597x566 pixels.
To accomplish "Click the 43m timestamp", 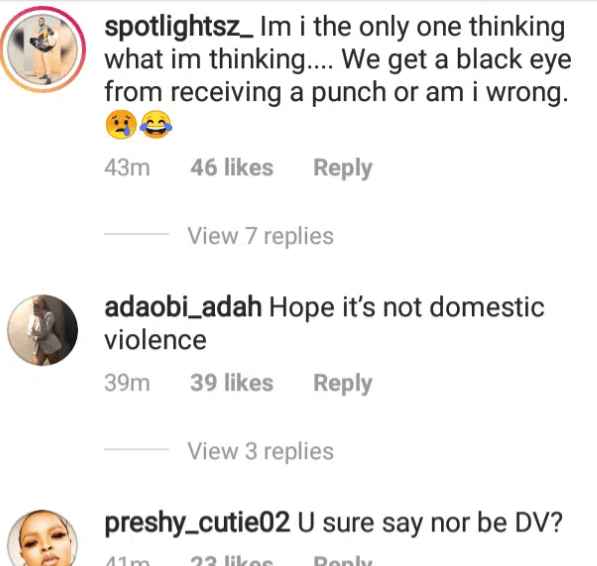I will pos(127,167).
